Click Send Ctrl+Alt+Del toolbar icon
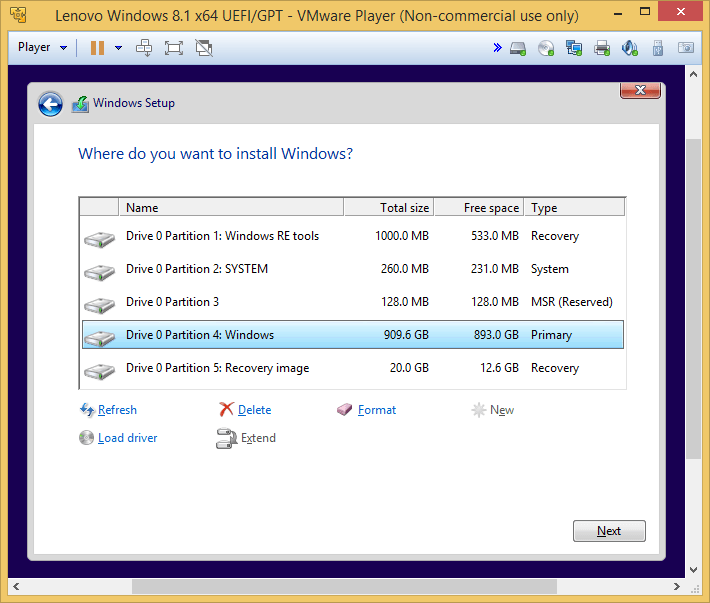Image resolution: width=710 pixels, height=603 pixels. point(144,48)
